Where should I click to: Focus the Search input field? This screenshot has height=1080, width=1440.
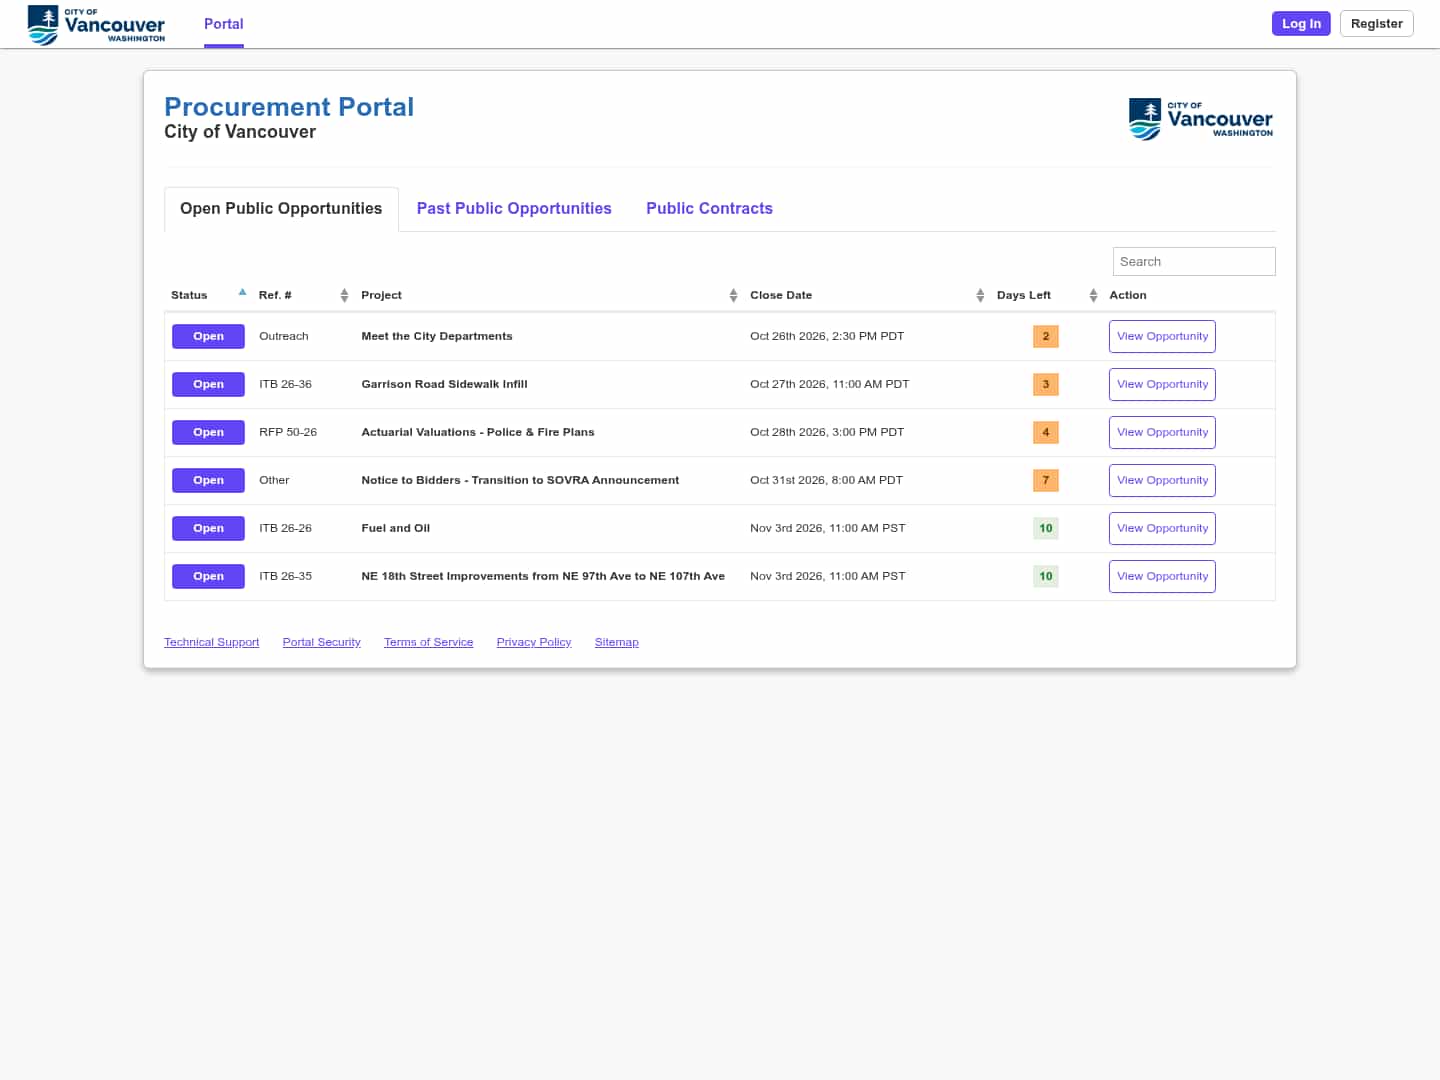[x=1194, y=261]
